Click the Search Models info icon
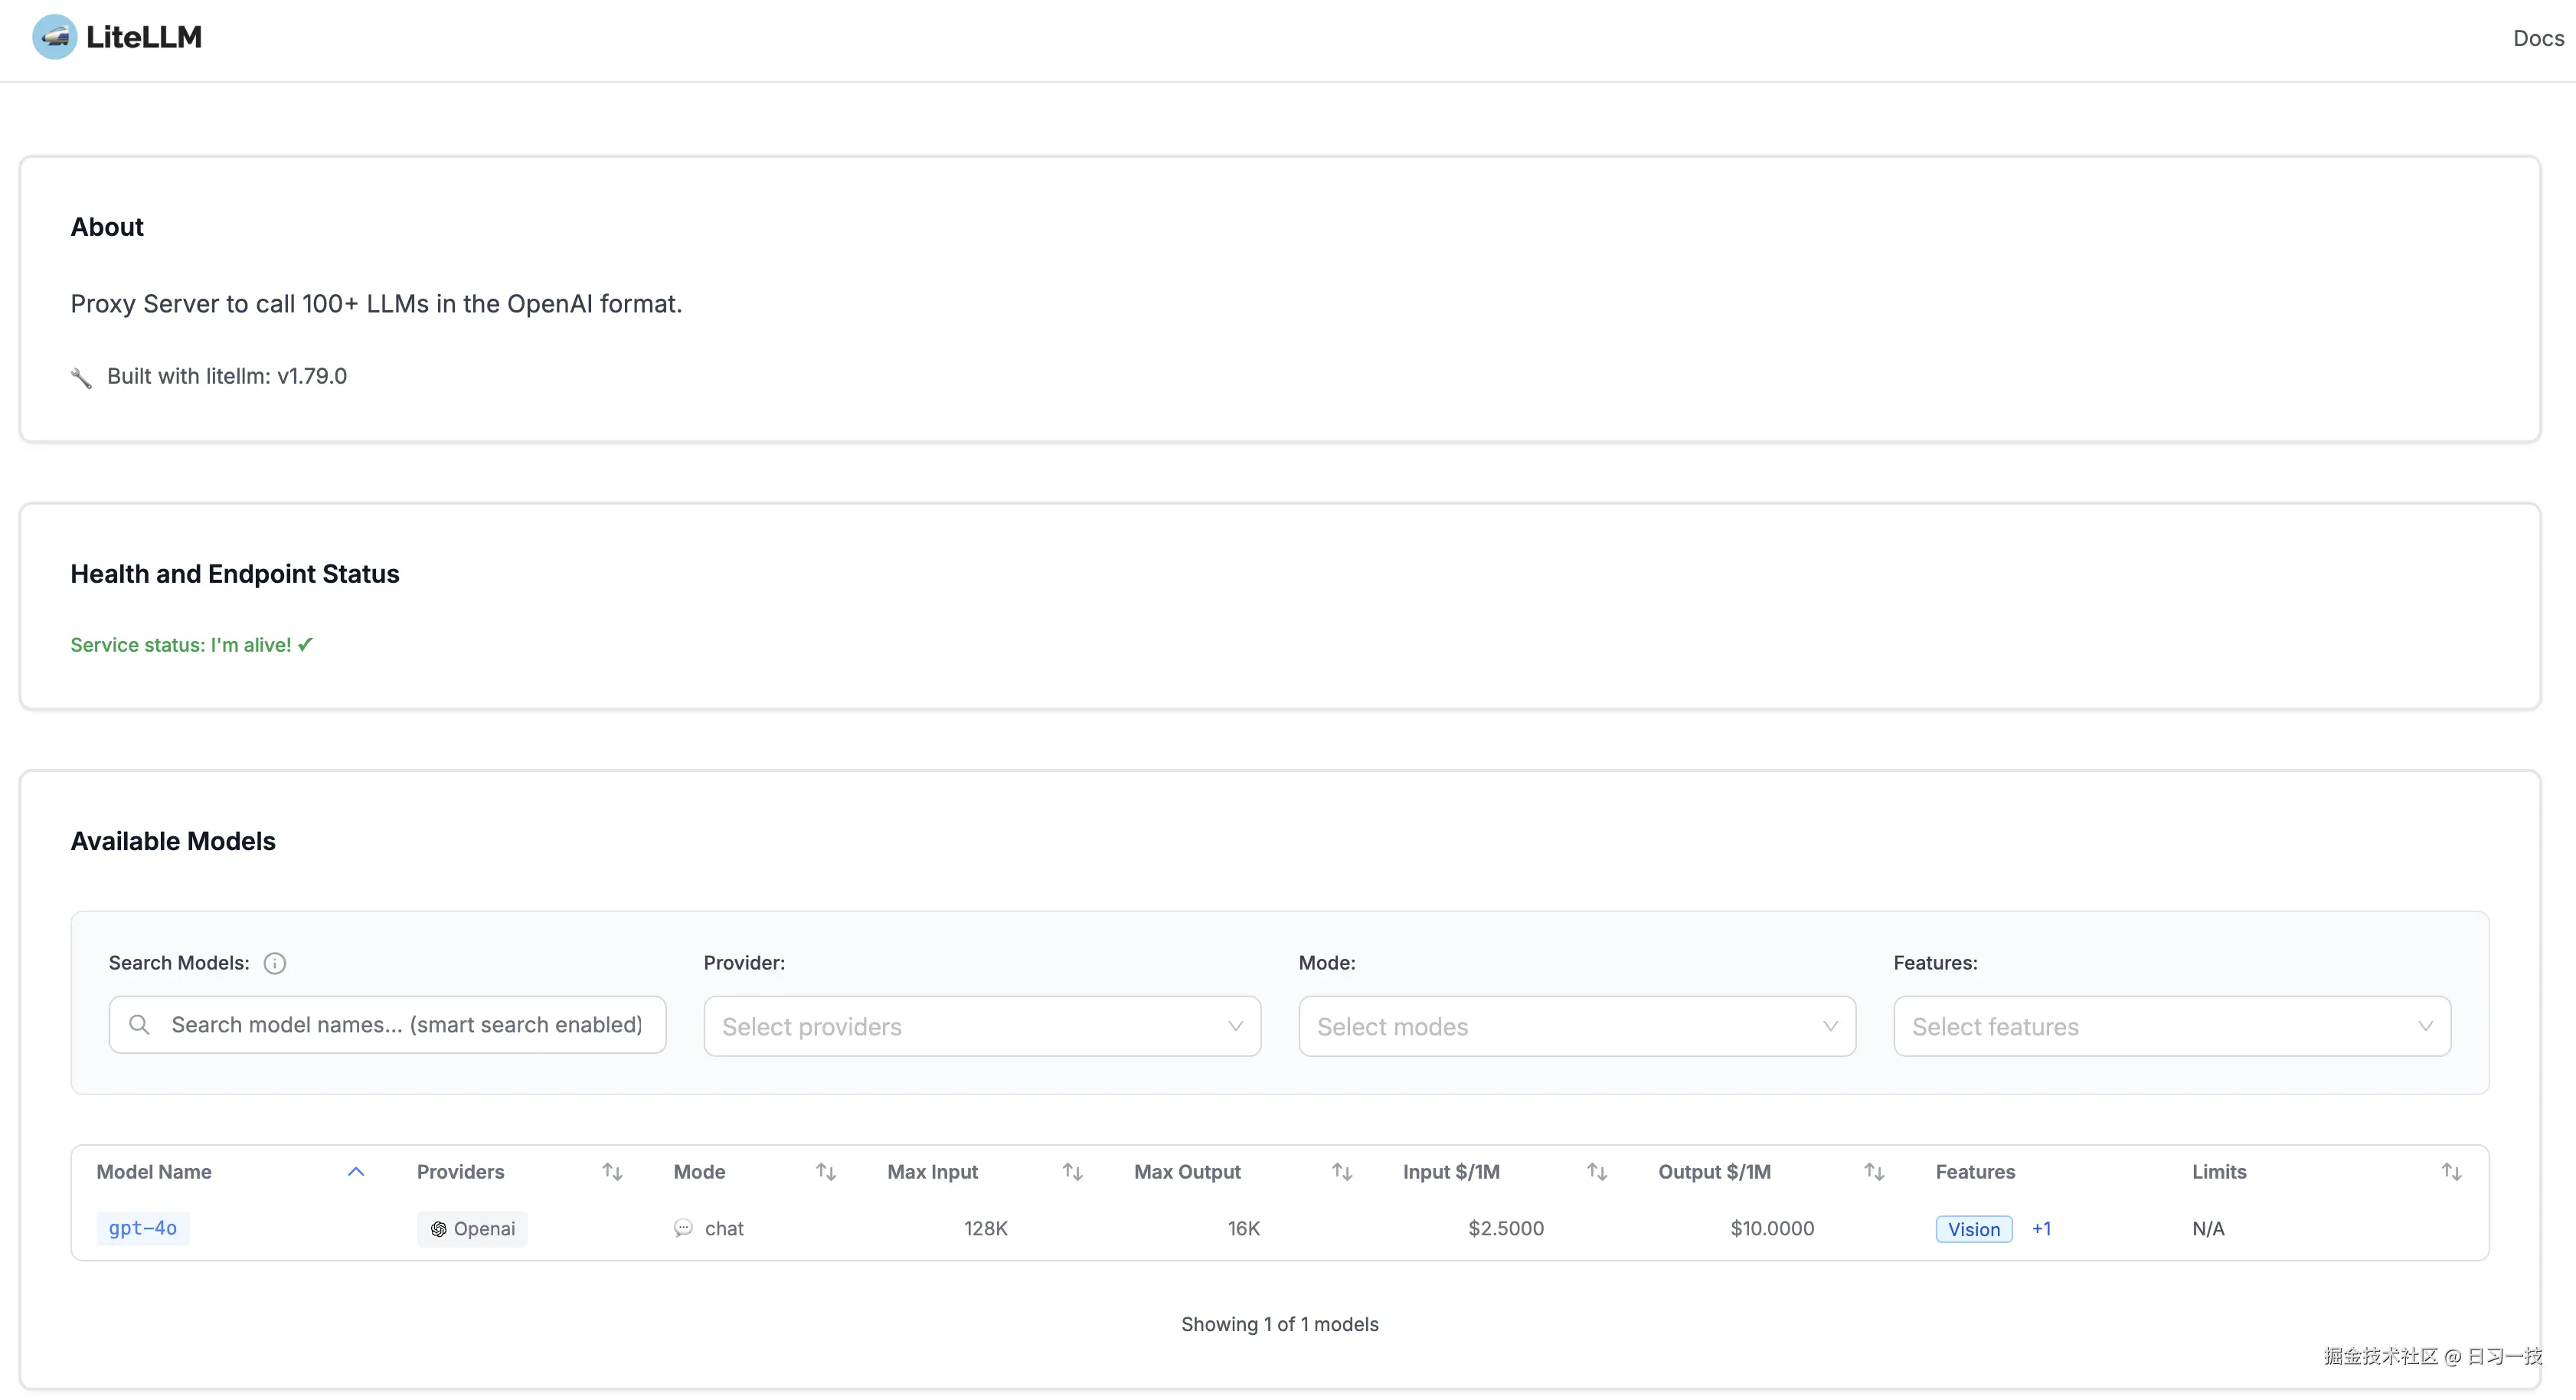The image size is (2576, 1400). click(274, 963)
